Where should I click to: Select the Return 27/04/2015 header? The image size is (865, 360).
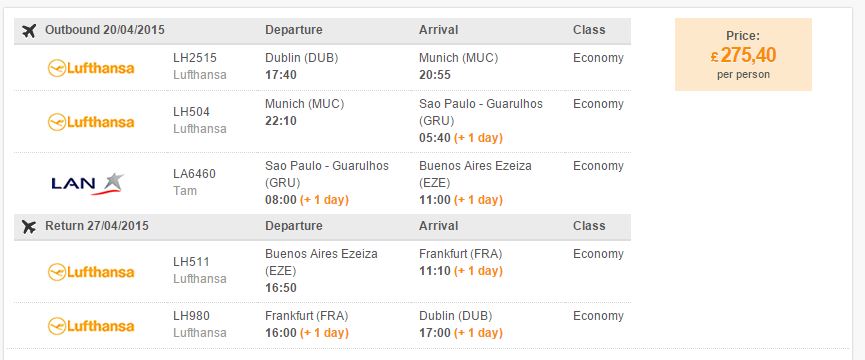point(97,226)
